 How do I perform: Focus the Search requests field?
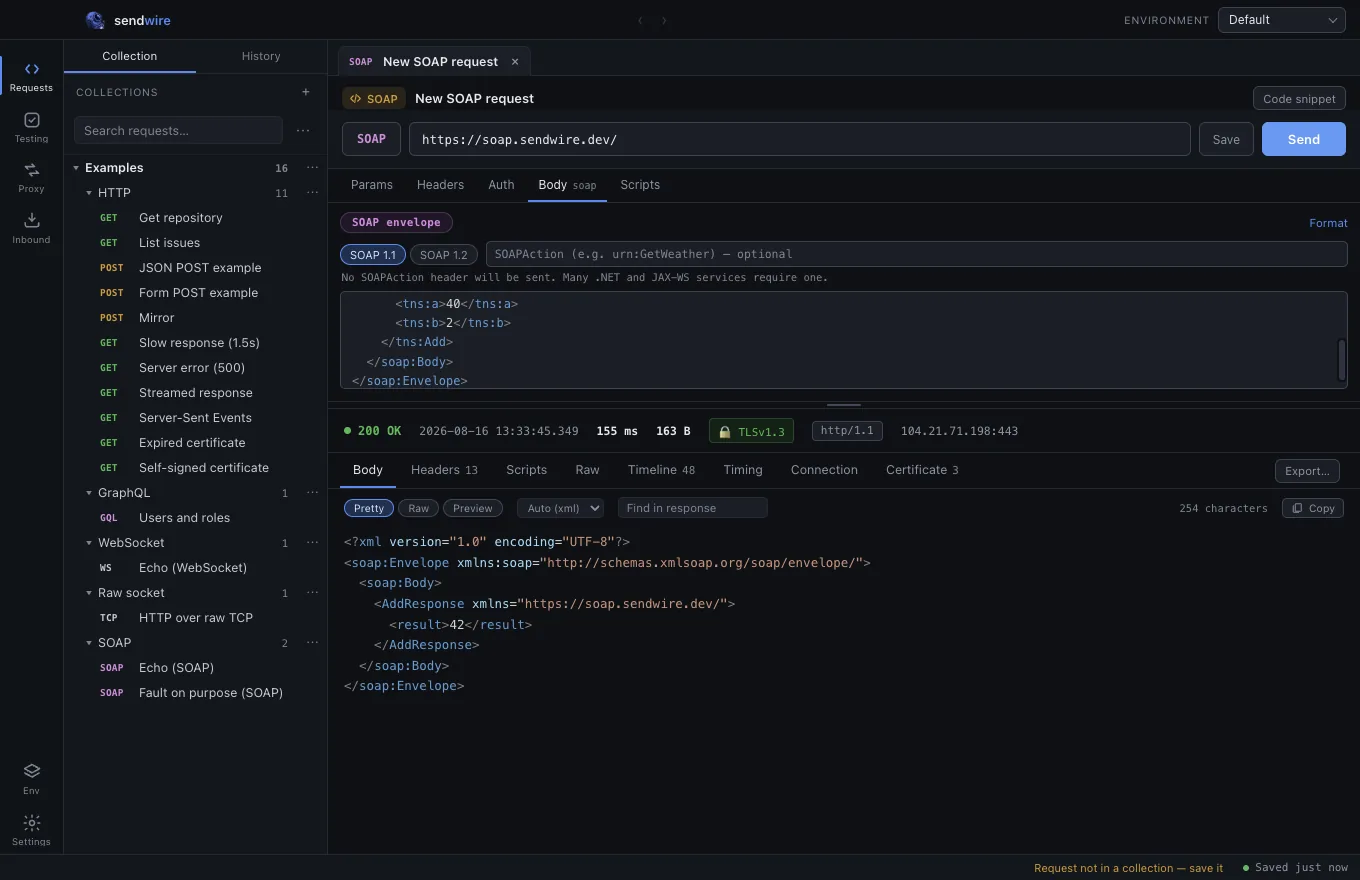point(178,130)
